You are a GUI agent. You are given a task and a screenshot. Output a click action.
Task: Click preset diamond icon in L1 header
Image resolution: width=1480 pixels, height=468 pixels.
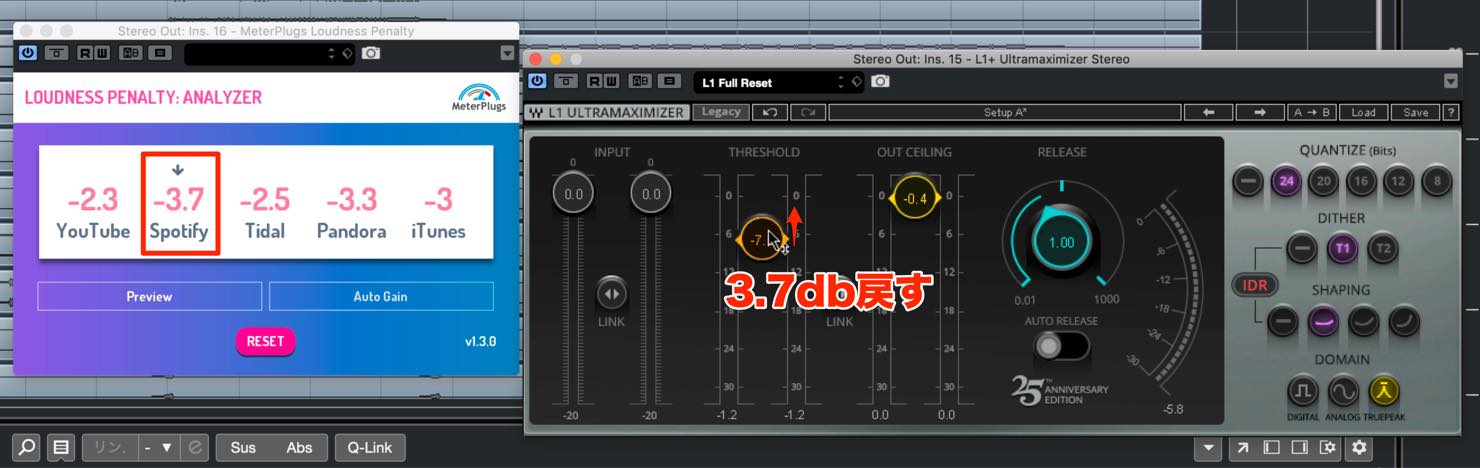pyautogui.click(x=857, y=82)
